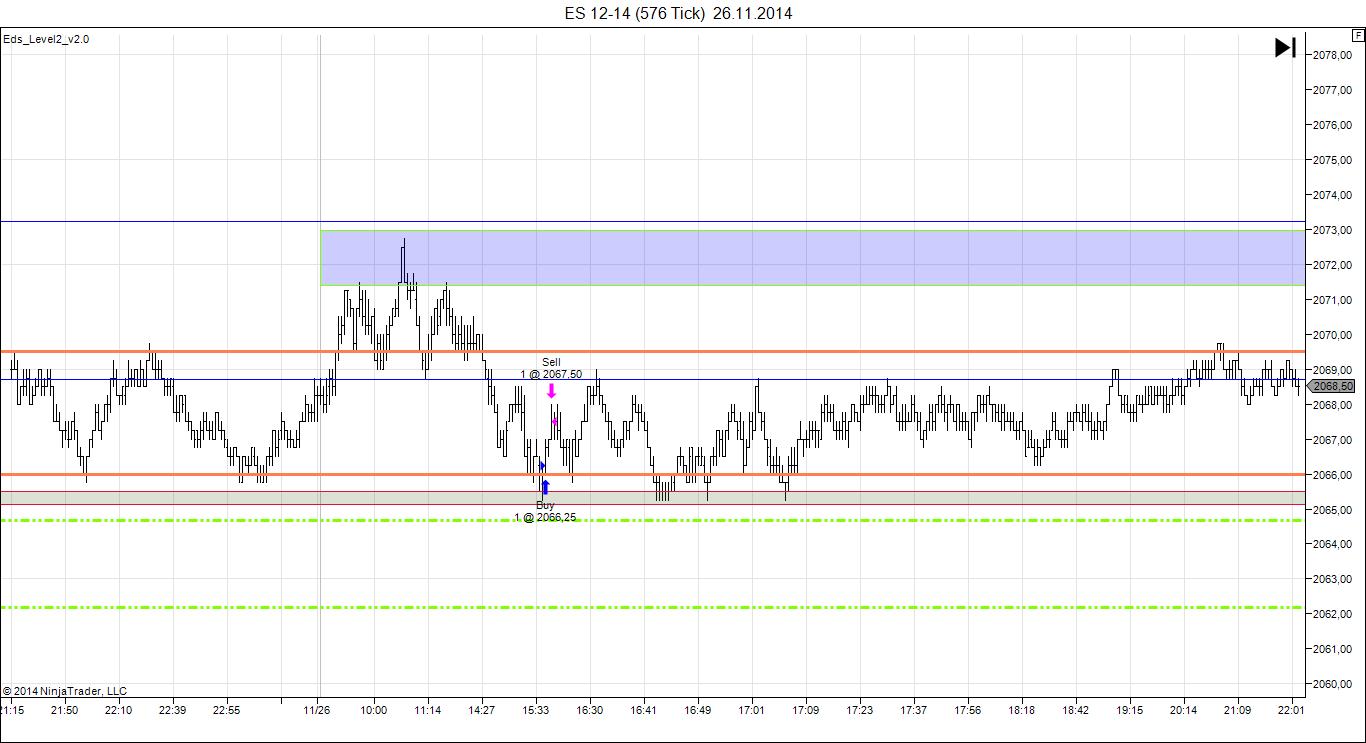Click the 16:49 time axis label
Viewport: 1366px width, 743px height.
698,710
